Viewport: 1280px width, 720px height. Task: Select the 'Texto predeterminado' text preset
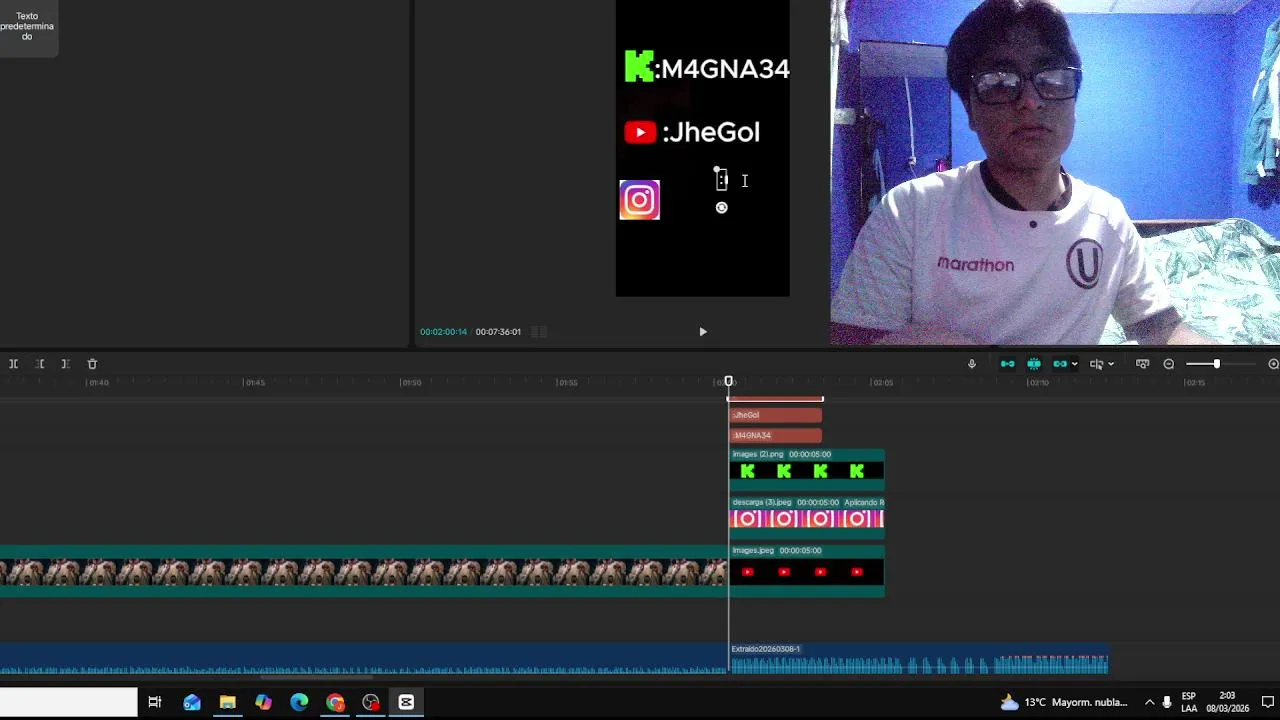coord(27,27)
